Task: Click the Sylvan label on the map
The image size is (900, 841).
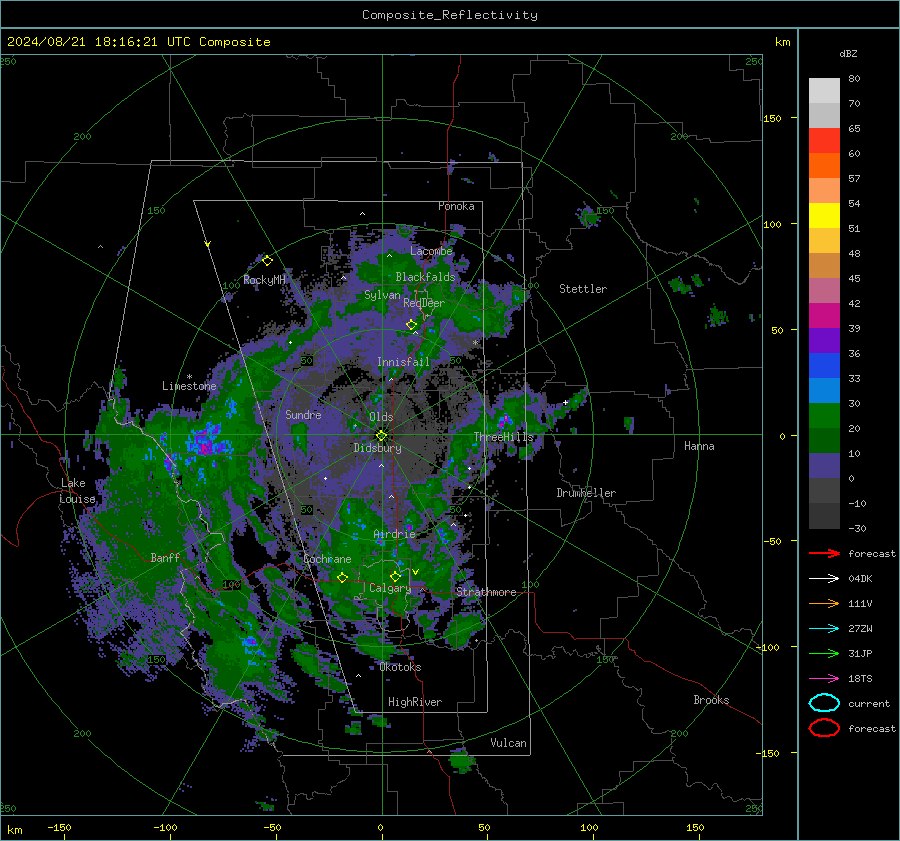Action: coord(382,295)
